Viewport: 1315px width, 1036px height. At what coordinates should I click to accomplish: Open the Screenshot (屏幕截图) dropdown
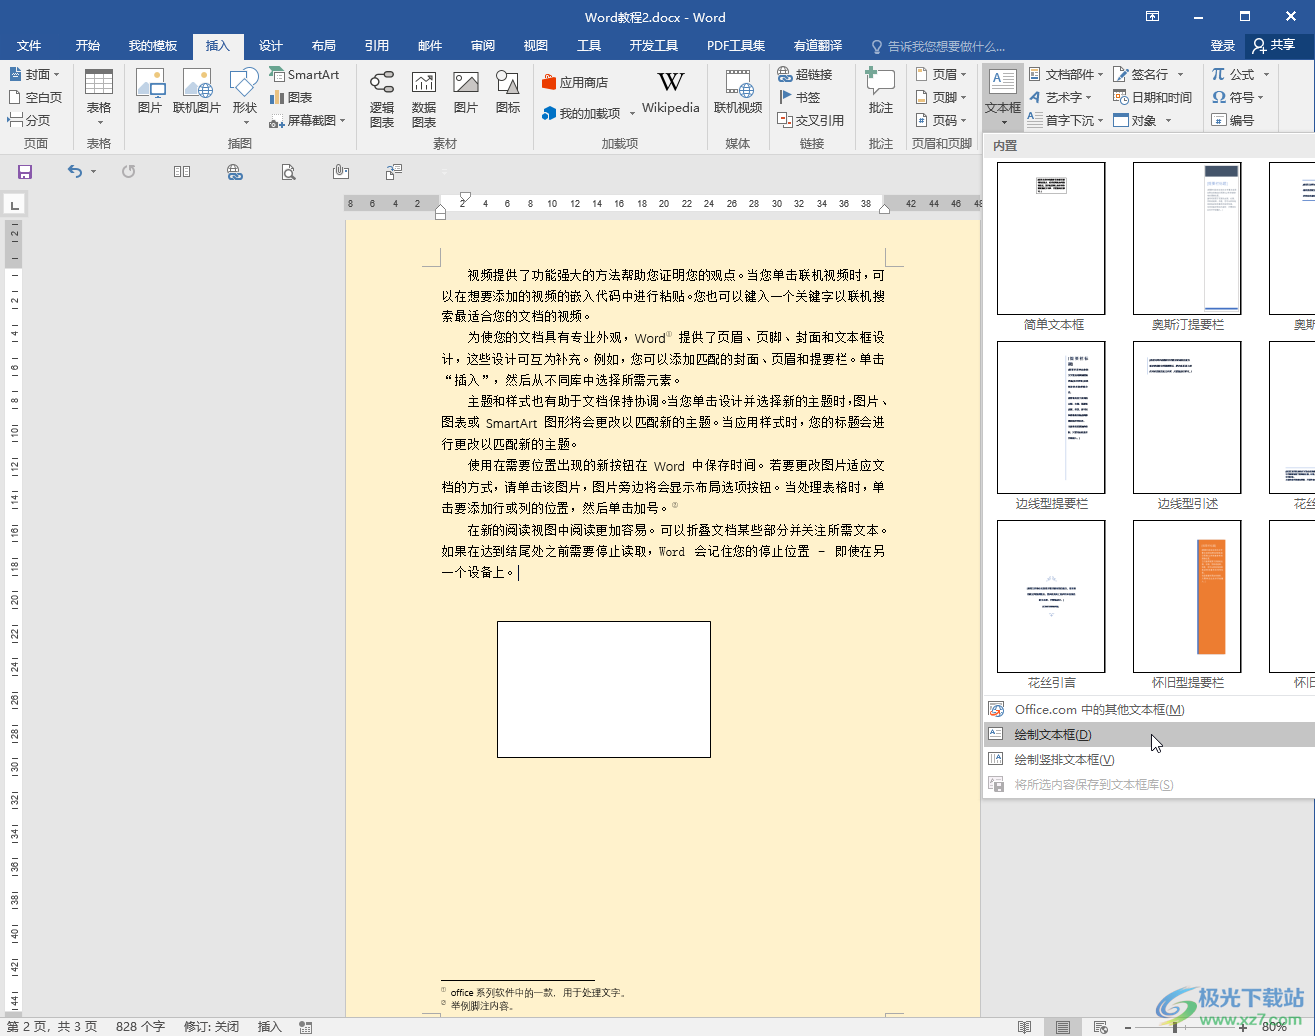pos(307,120)
